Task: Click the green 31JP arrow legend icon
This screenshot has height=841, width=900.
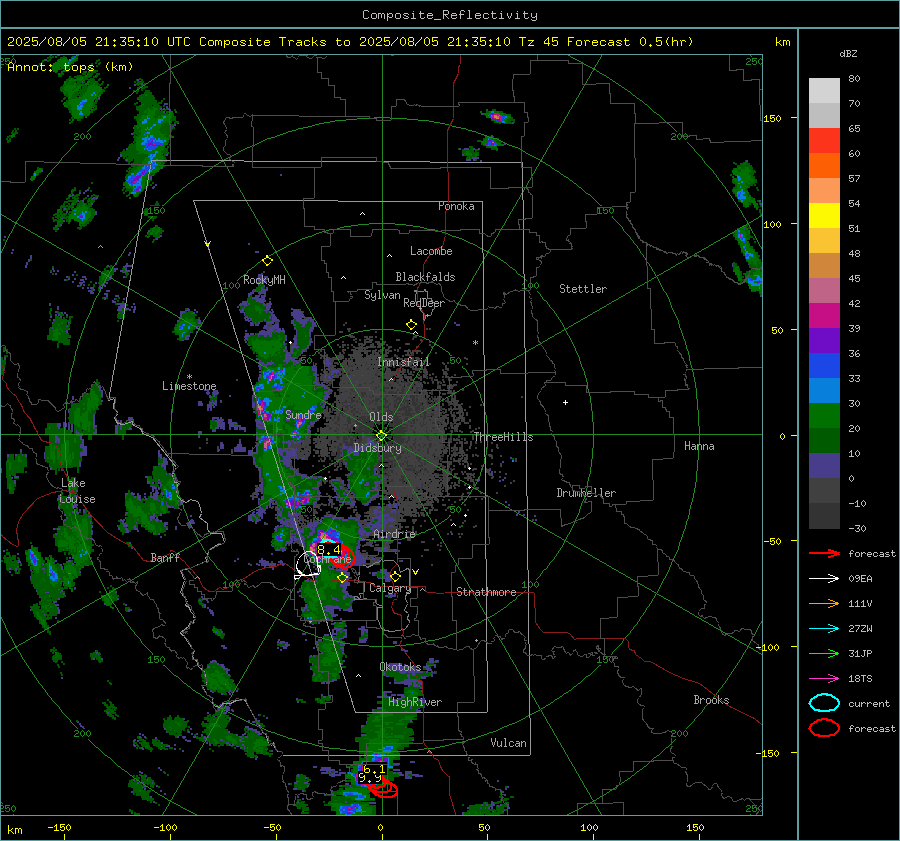Action: pyautogui.click(x=824, y=653)
